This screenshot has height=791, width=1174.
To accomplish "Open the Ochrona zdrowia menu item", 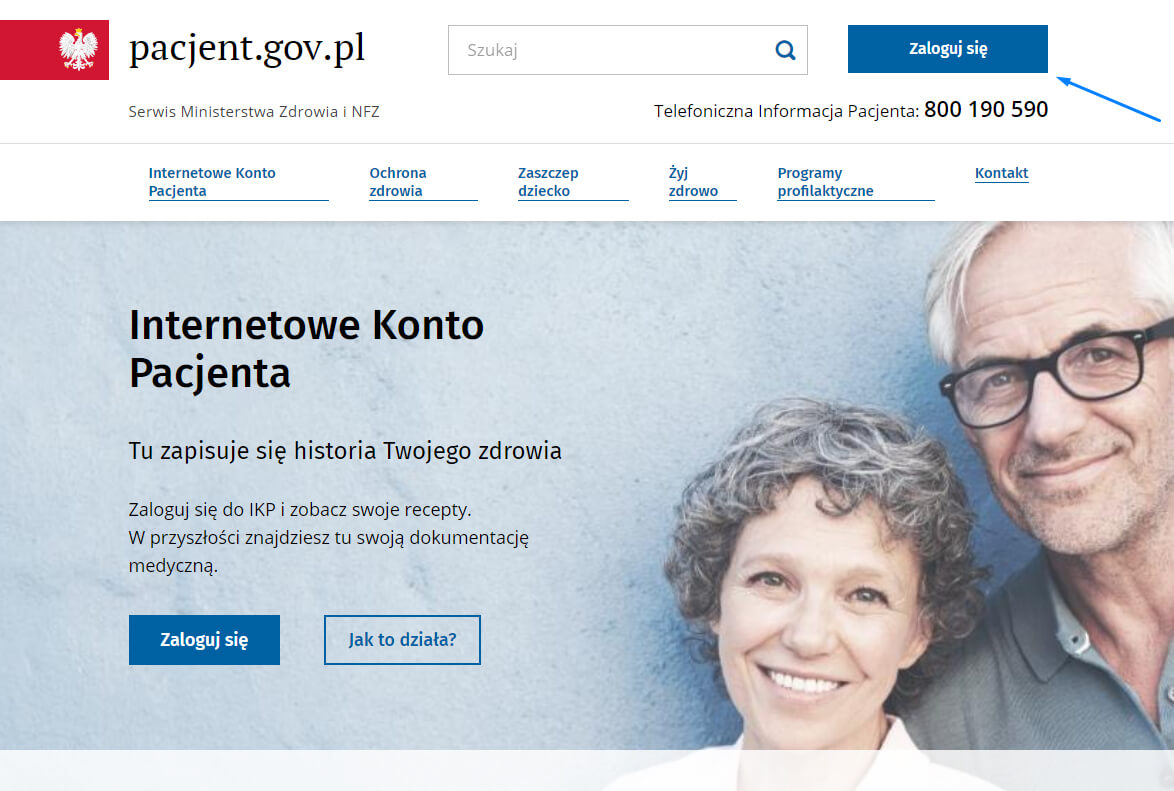I will click(x=398, y=181).
